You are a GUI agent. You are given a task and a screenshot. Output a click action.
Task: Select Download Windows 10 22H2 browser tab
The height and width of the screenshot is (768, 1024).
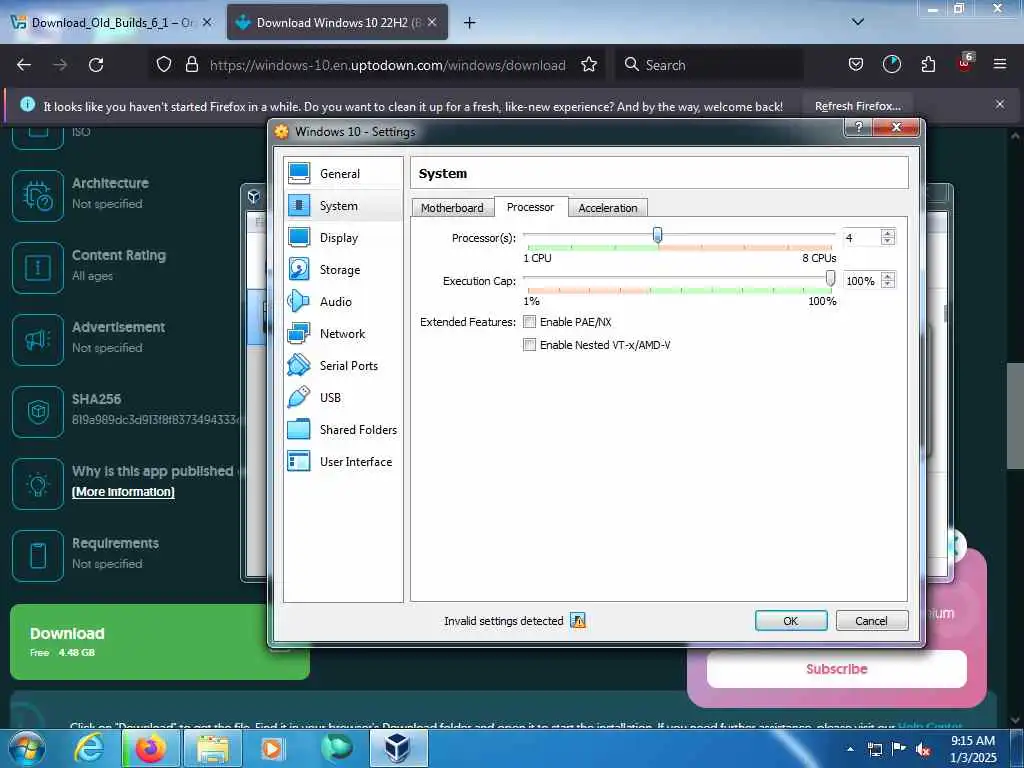pyautogui.click(x=337, y=23)
